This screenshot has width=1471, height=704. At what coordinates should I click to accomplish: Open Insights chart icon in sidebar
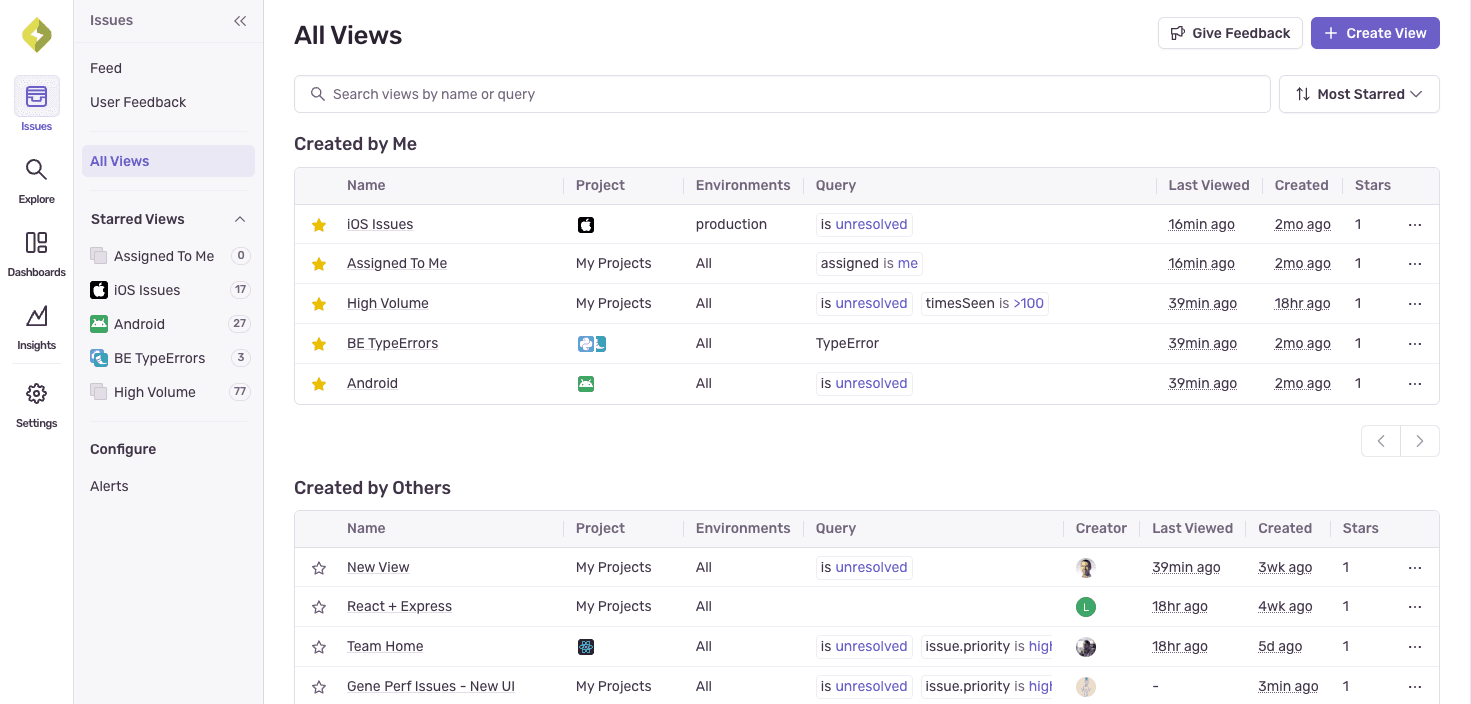coord(36,317)
